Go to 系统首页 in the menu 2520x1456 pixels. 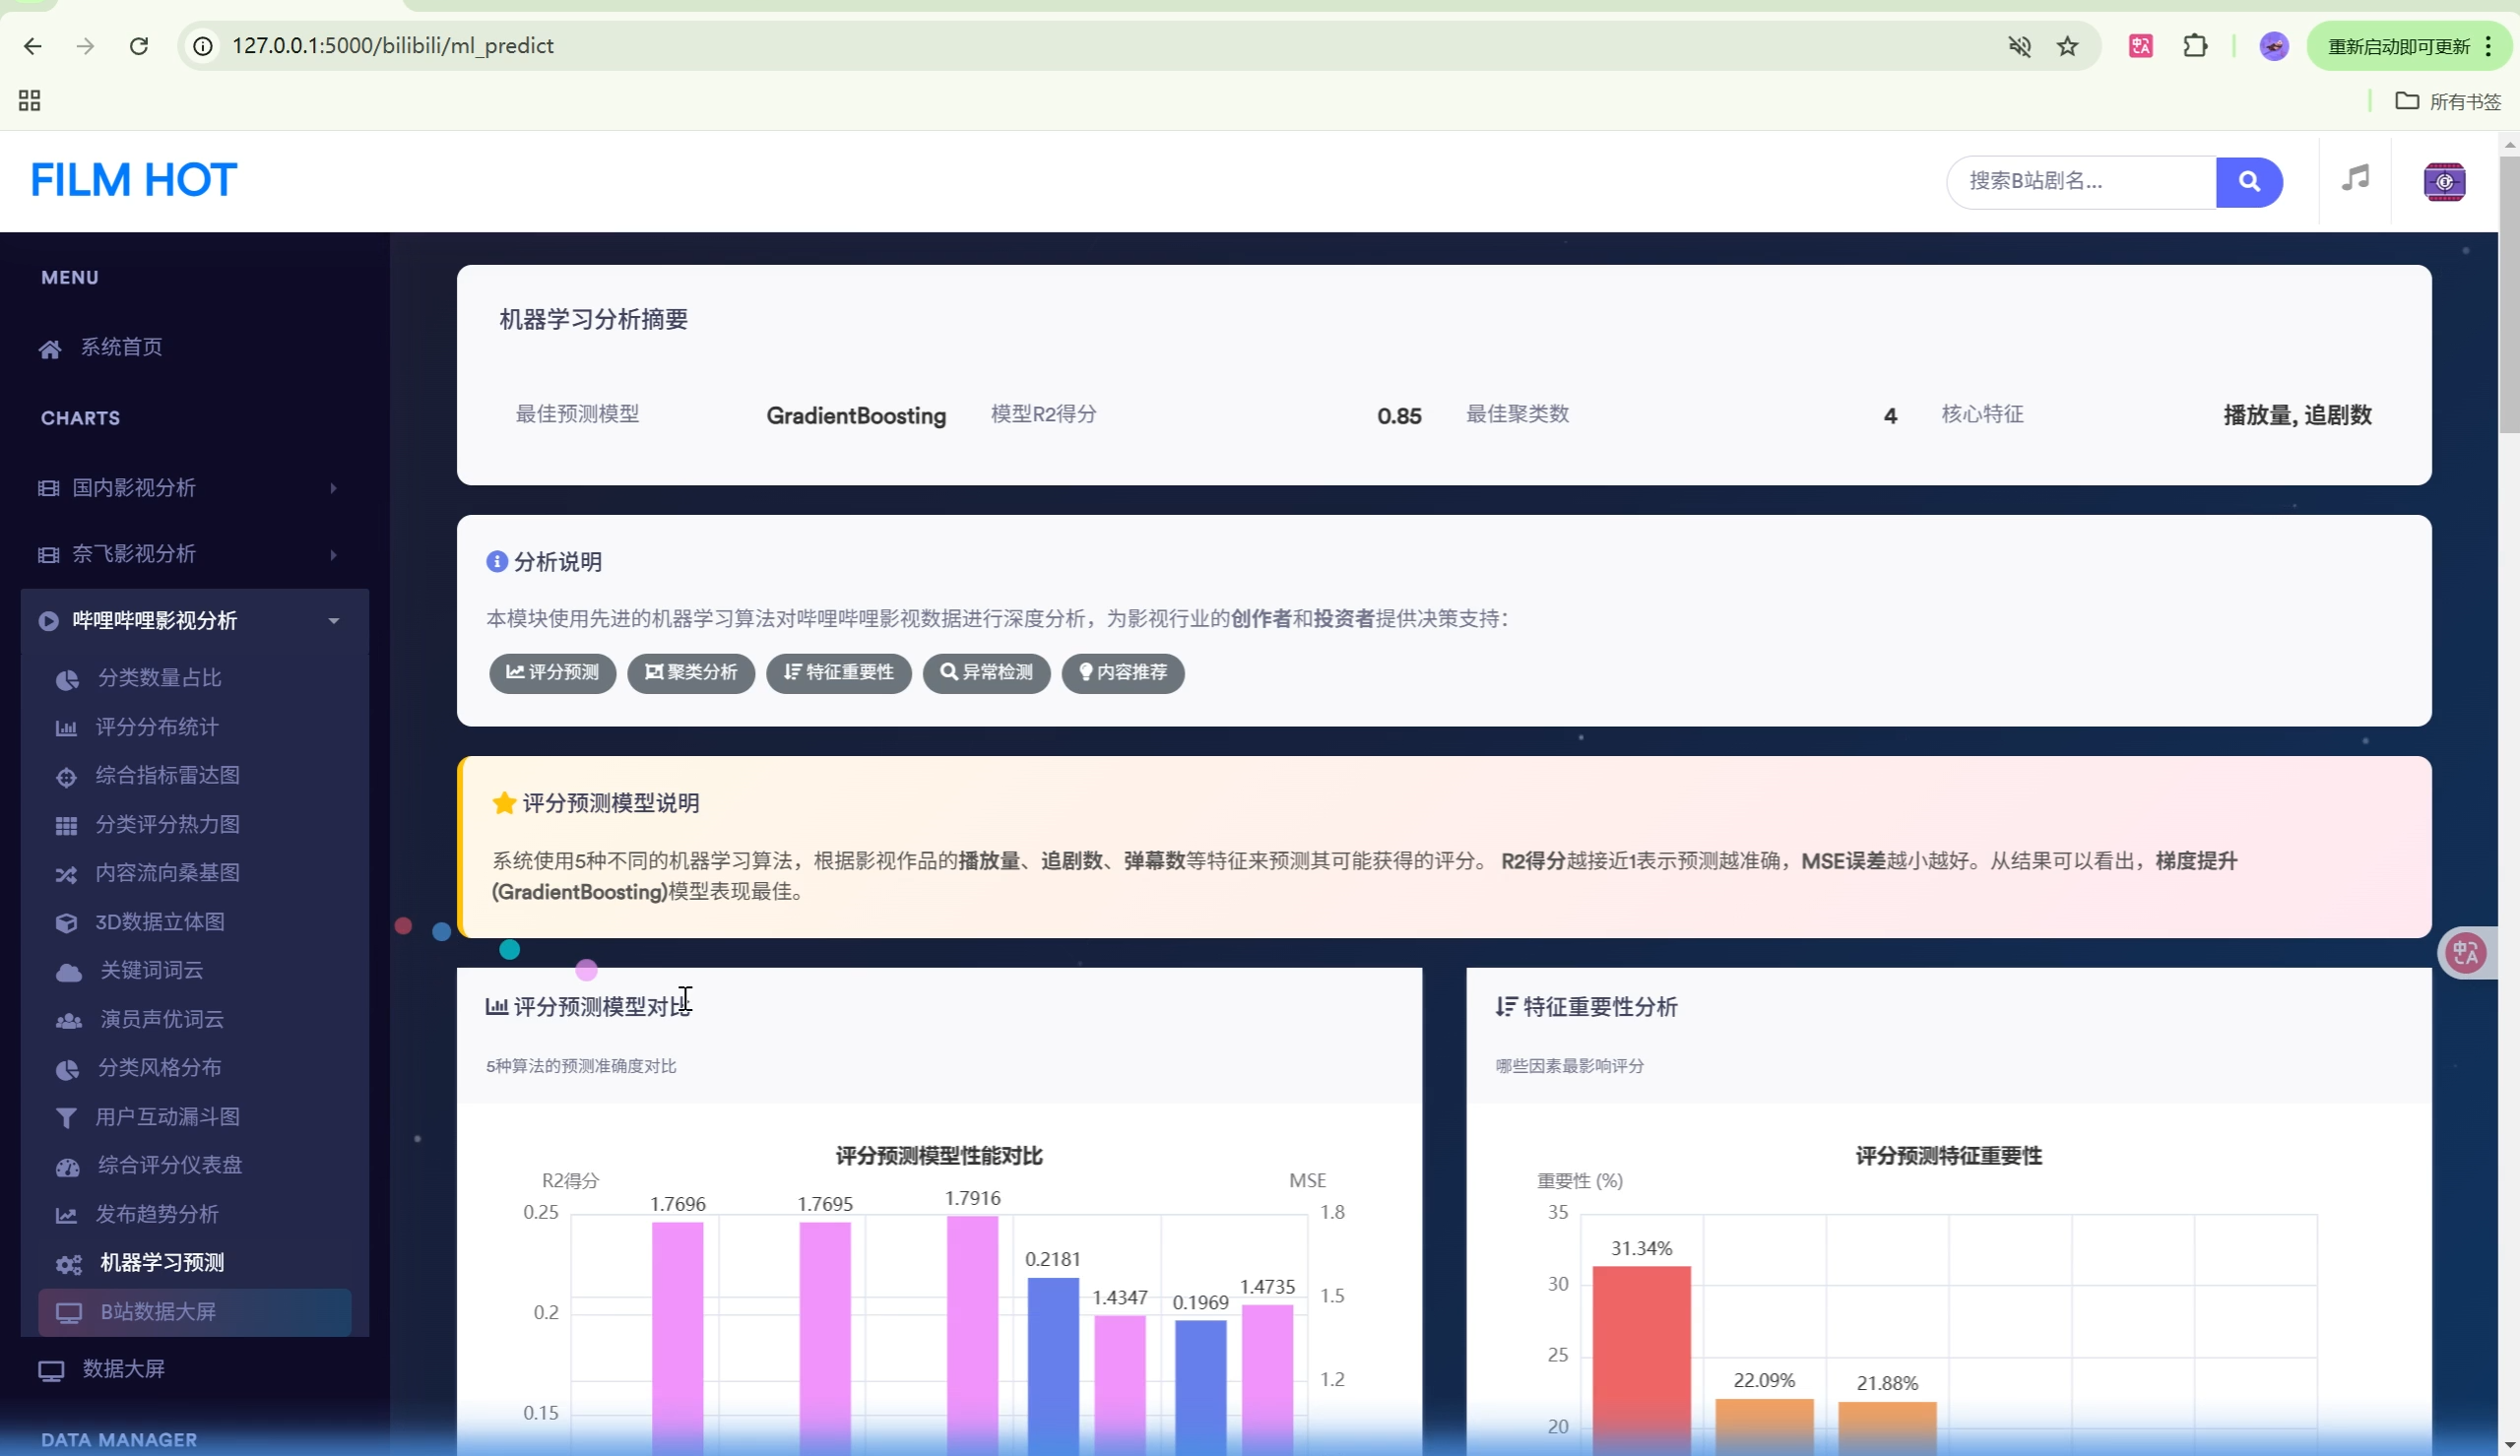pyautogui.click(x=121, y=347)
